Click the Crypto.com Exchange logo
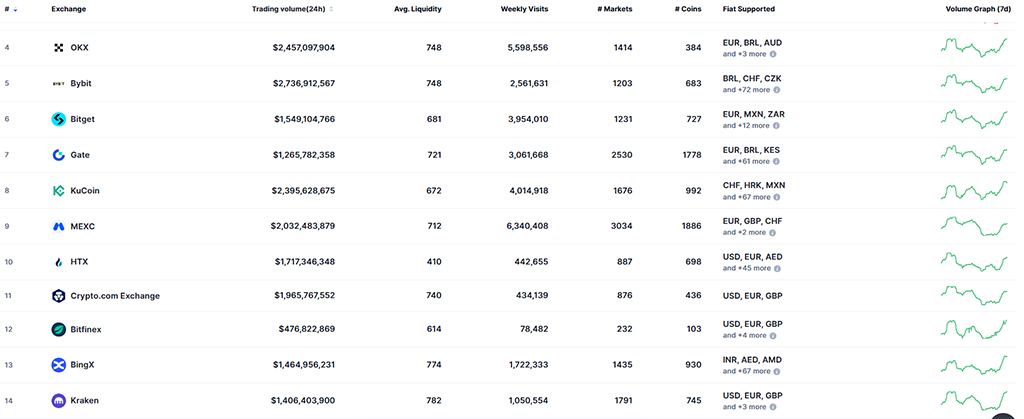The width and height of the screenshot is (1024, 419). coord(58,296)
